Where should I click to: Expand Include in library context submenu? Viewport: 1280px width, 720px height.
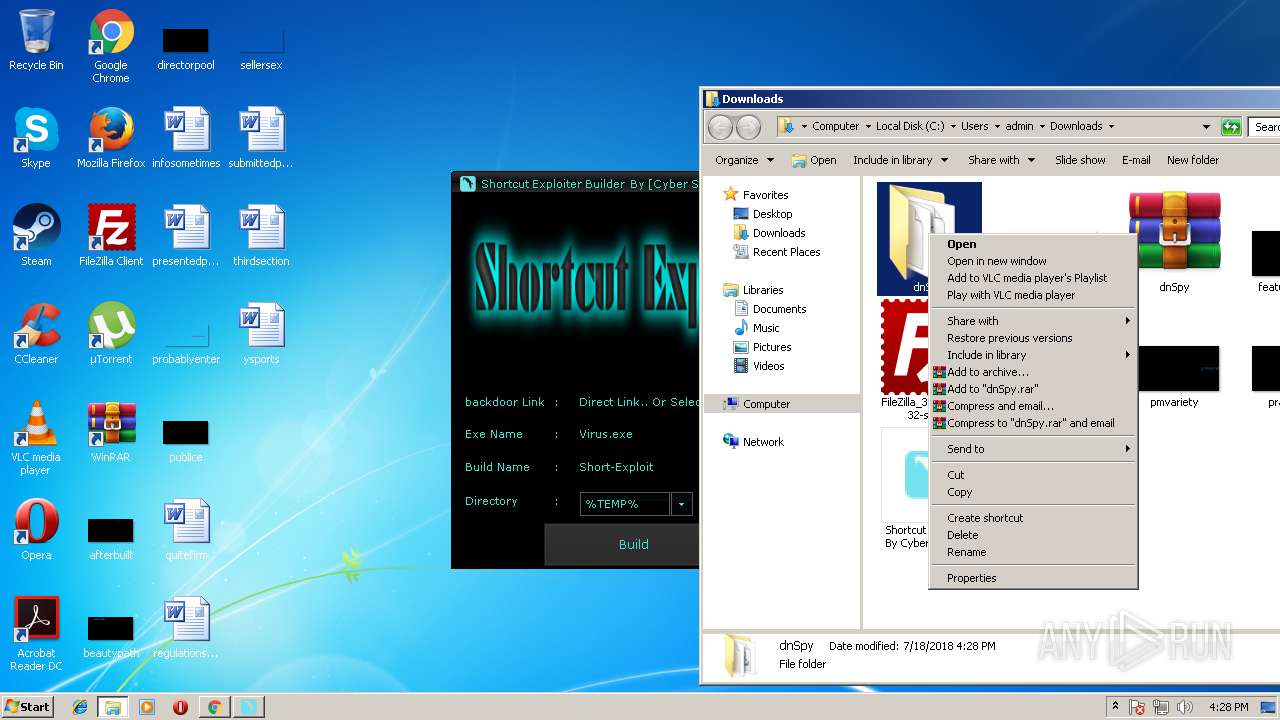point(1034,355)
